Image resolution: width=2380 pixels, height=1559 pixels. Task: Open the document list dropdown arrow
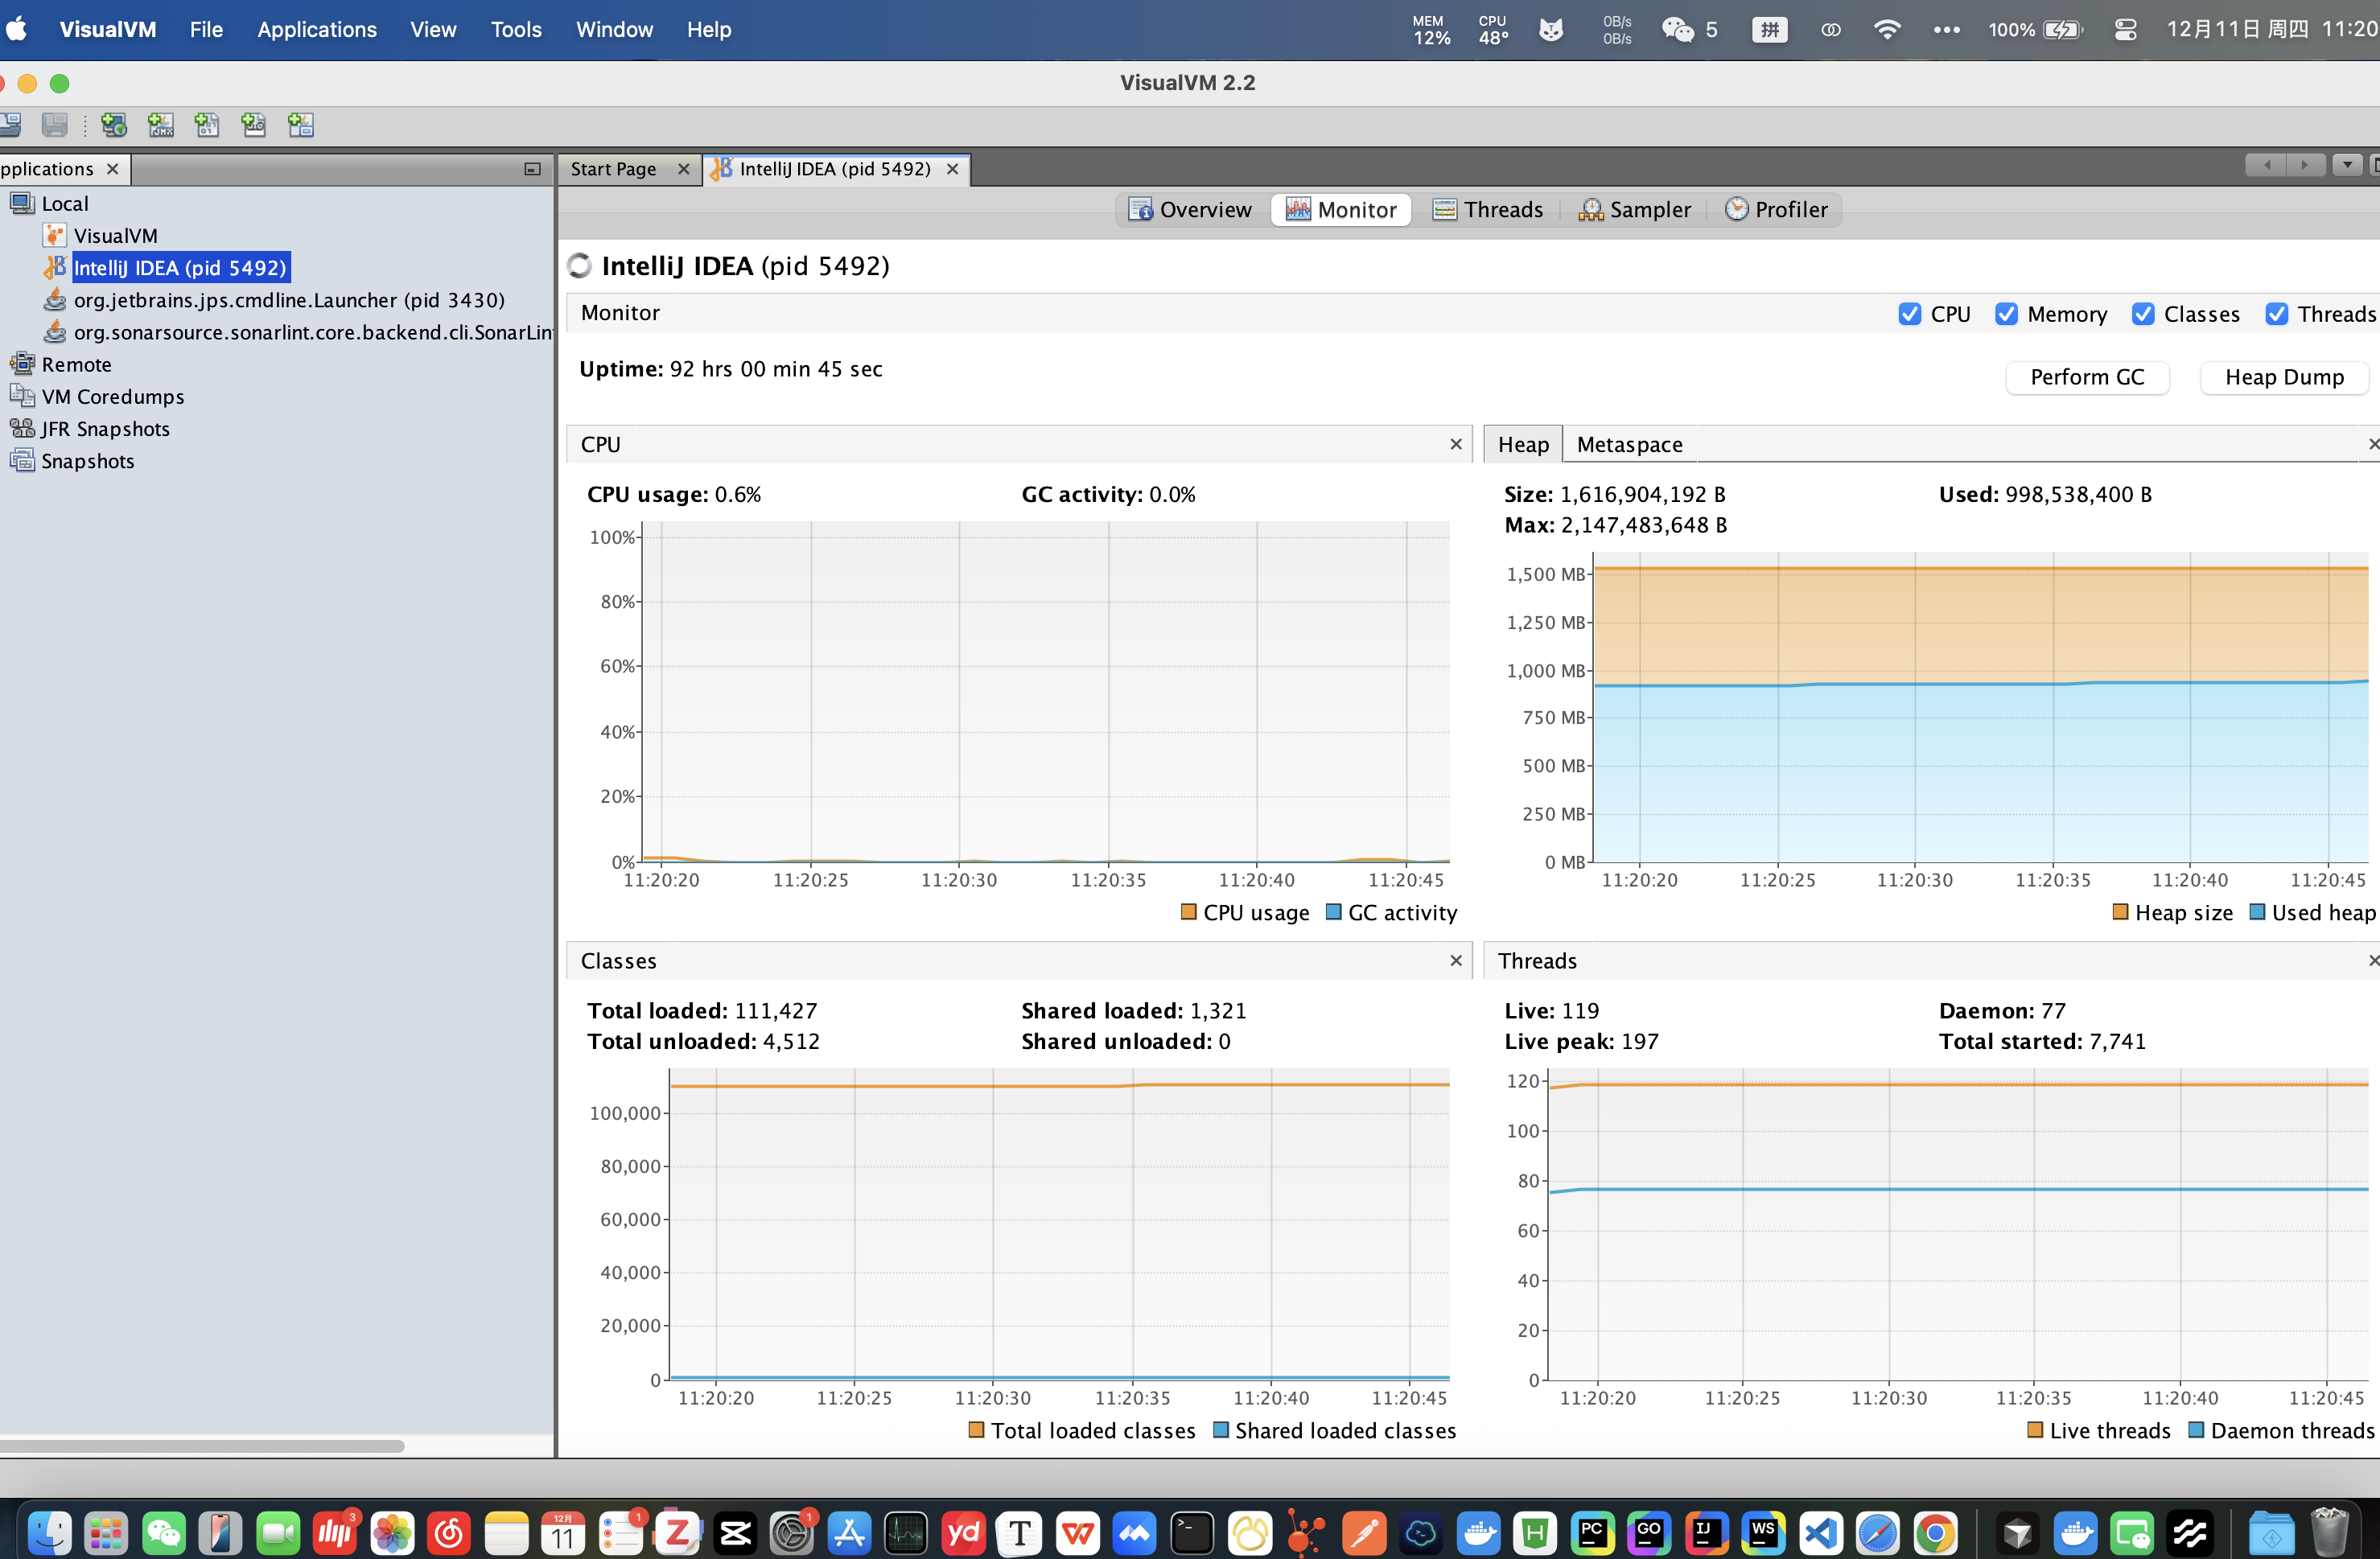[2346, 165]
